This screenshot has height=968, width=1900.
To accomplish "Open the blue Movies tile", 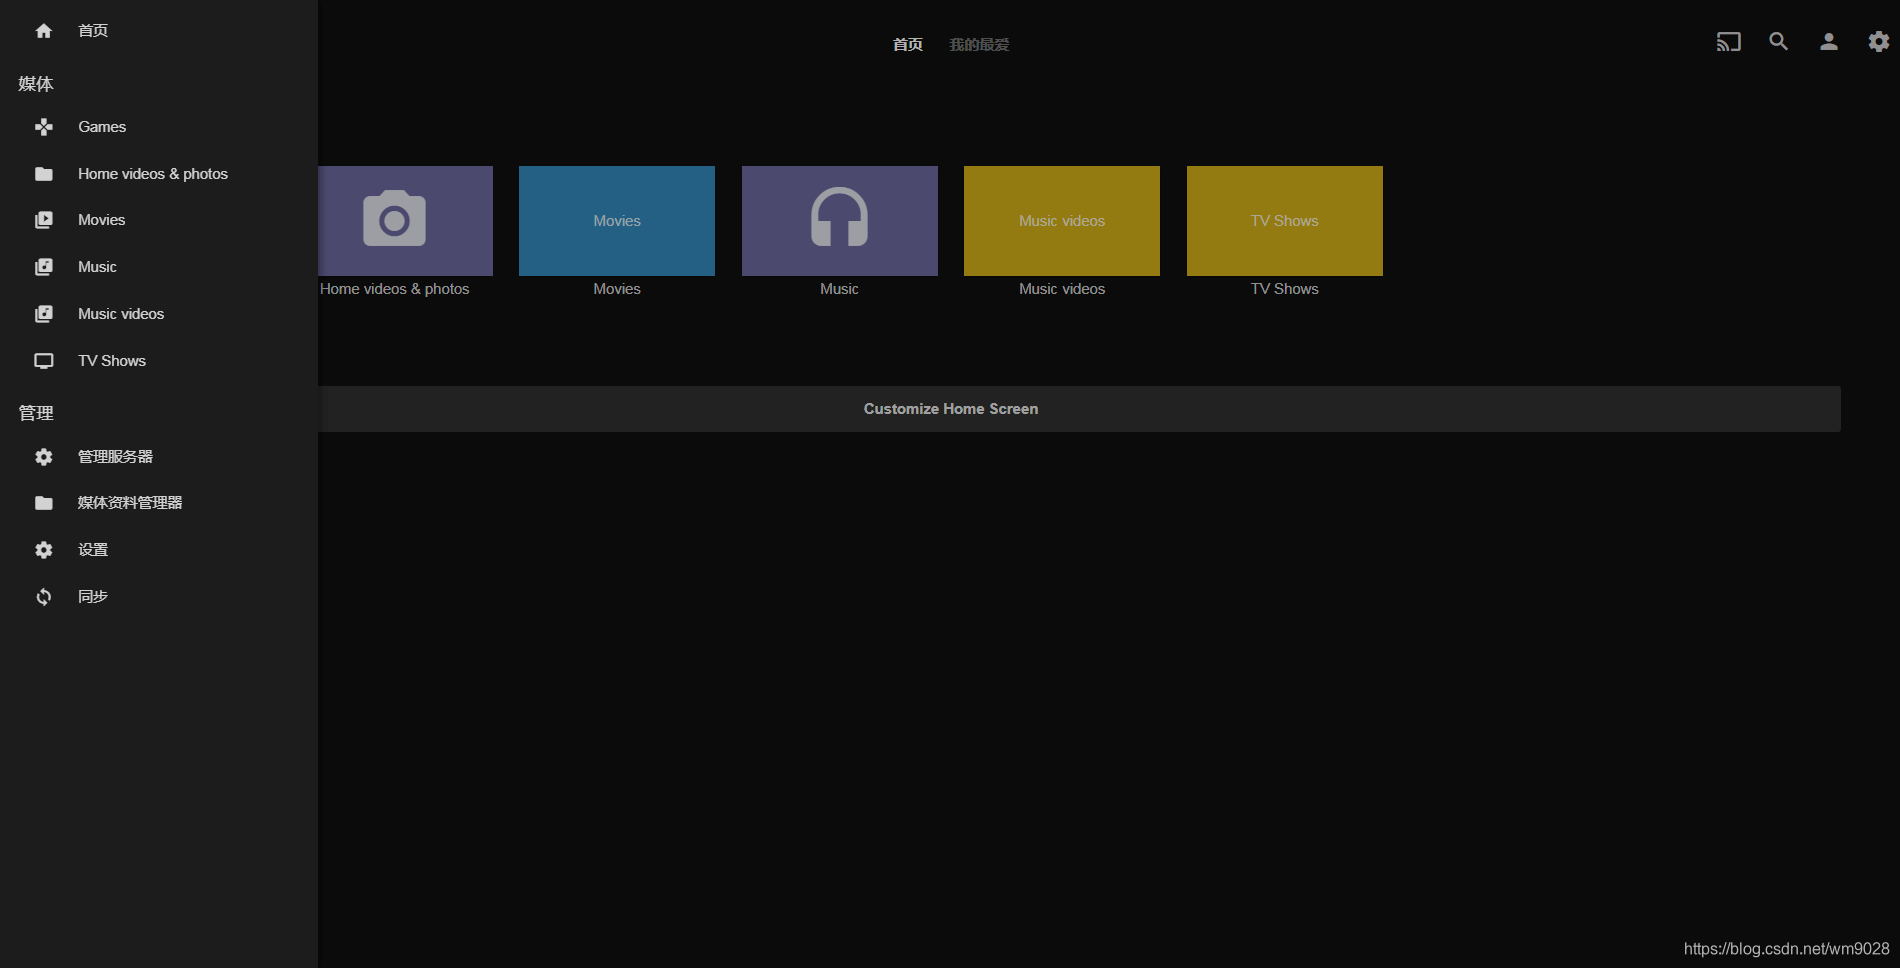I will (617, 221).
